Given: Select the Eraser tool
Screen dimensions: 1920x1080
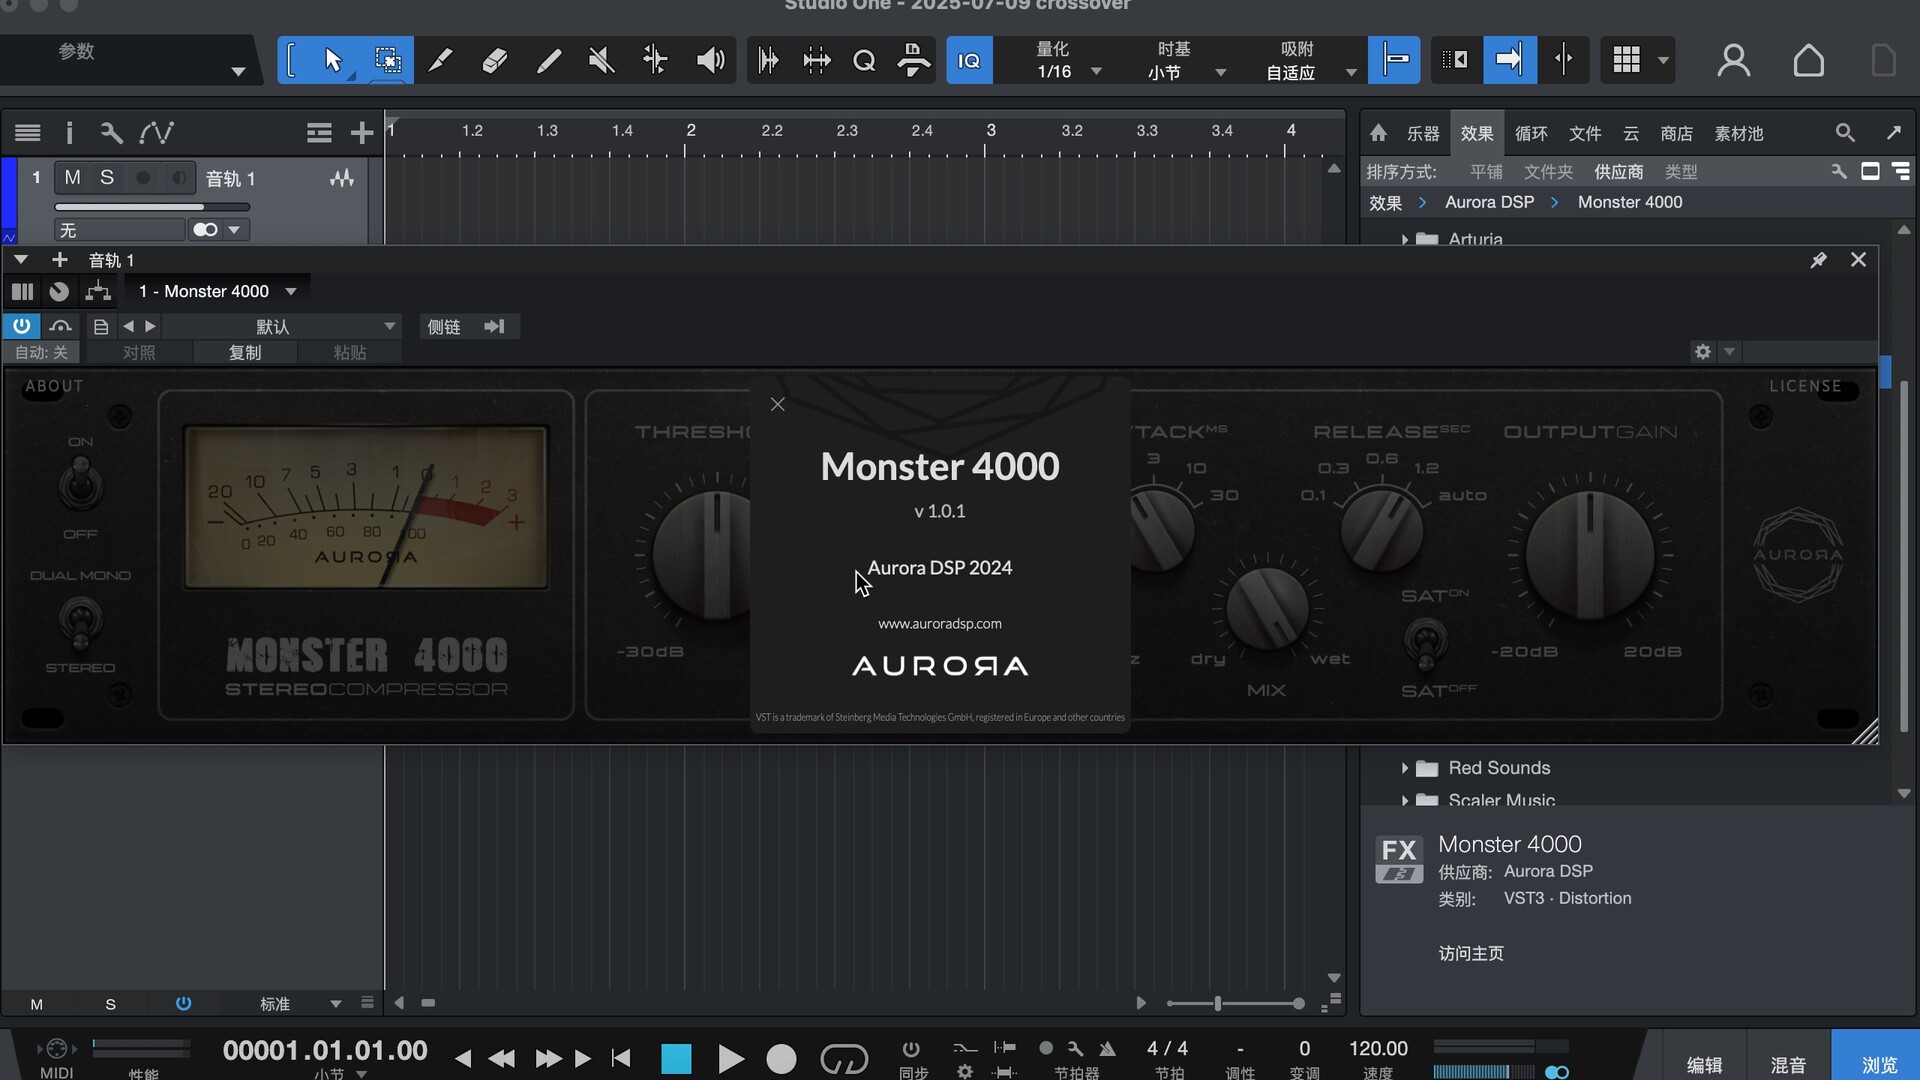Looking at the screenshot, I should pos(494,61).
